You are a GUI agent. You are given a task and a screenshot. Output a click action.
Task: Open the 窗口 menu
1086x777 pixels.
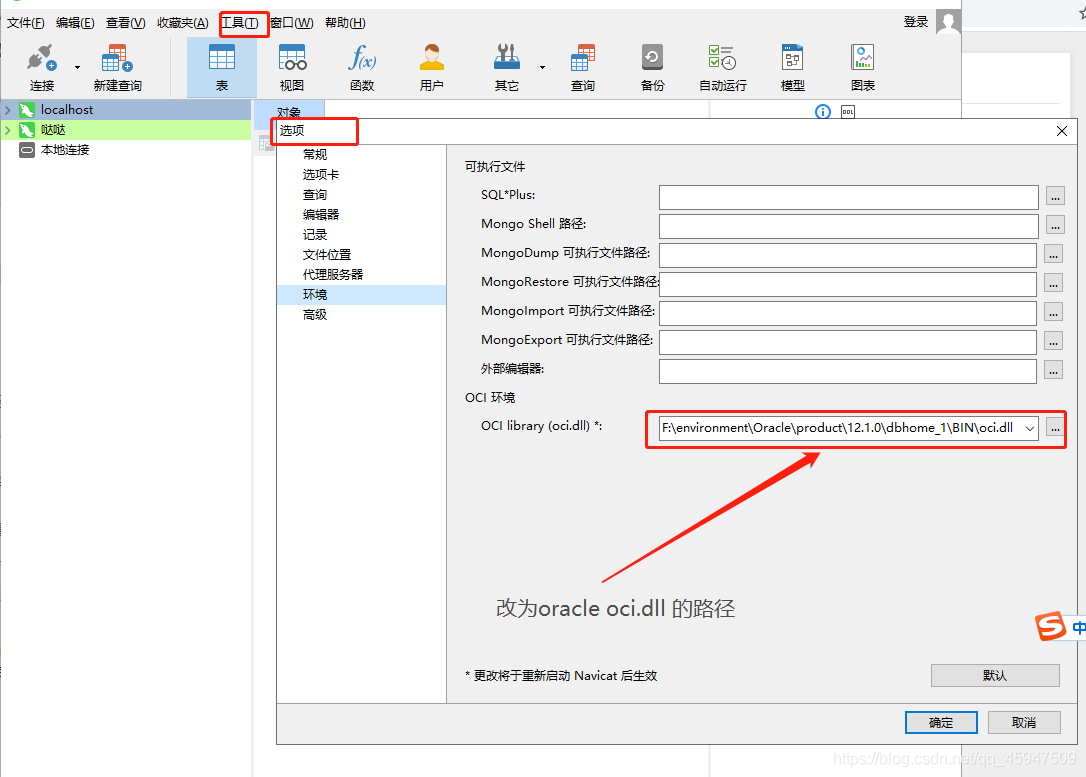pyautogui.click(x=292, y=23)
